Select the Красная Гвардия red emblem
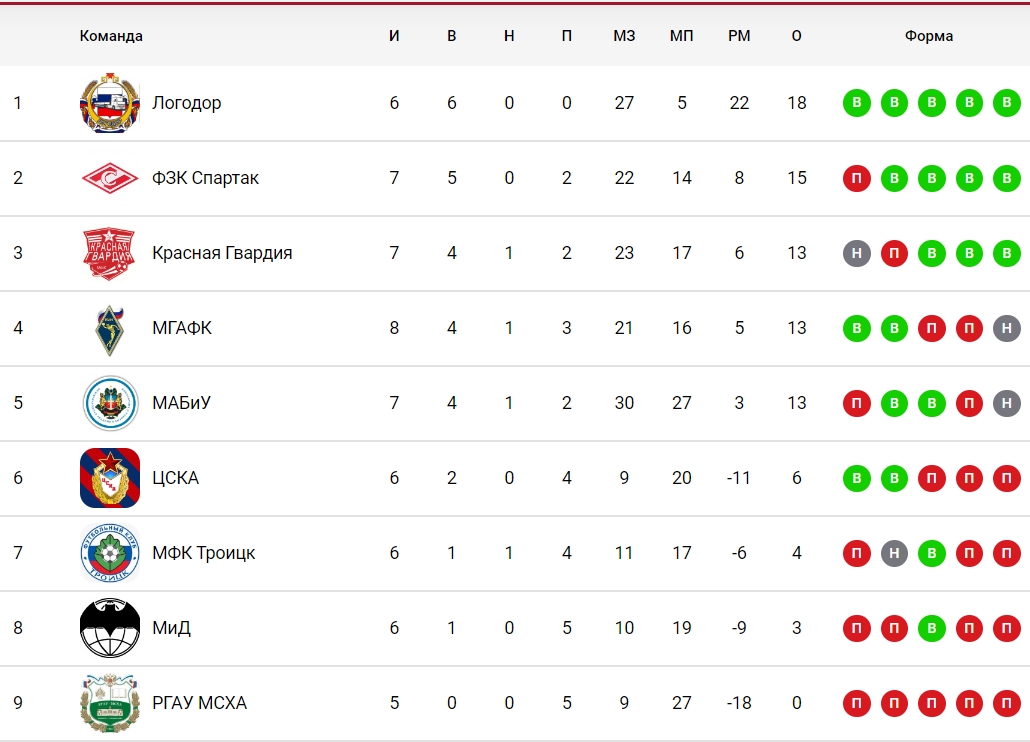Viewport: 1030px width, 742px height. click(110, 253)
